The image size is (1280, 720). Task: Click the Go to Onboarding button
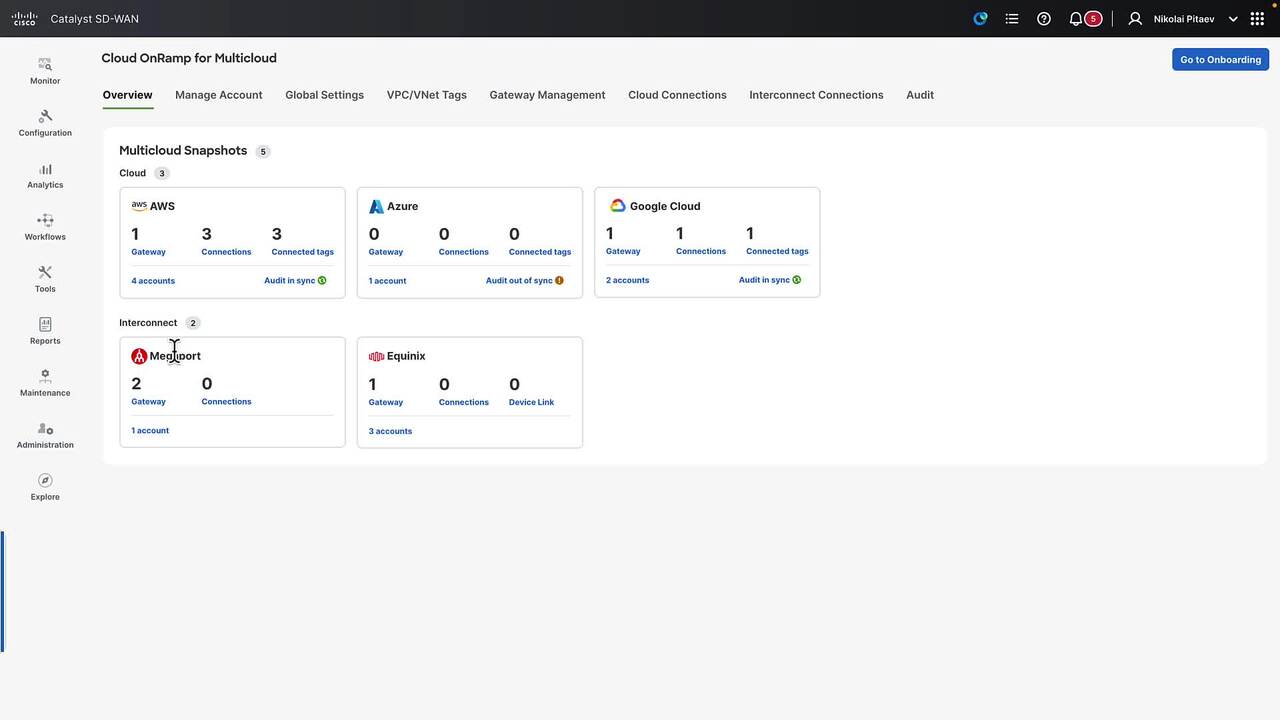[1220, 59]
